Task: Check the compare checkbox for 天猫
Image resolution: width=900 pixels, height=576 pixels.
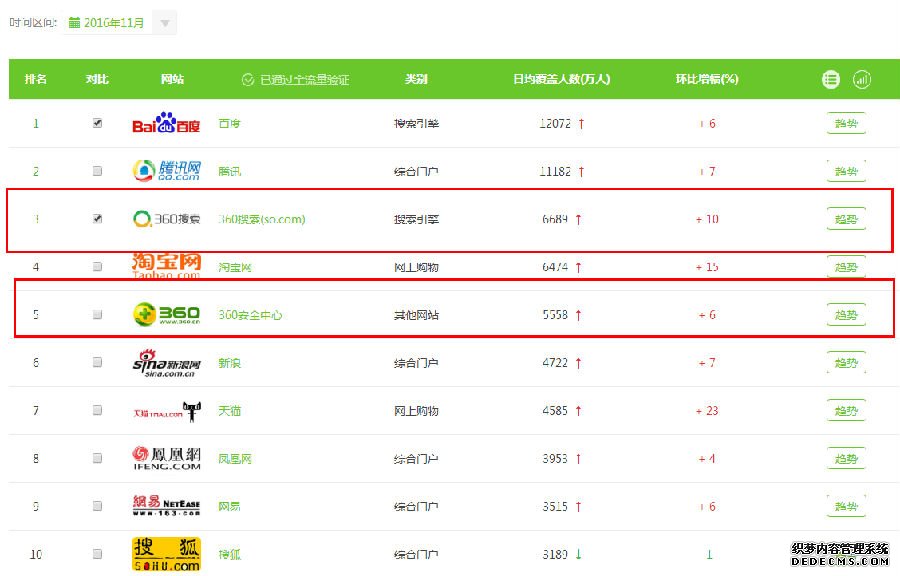Action: click(98, 410)
